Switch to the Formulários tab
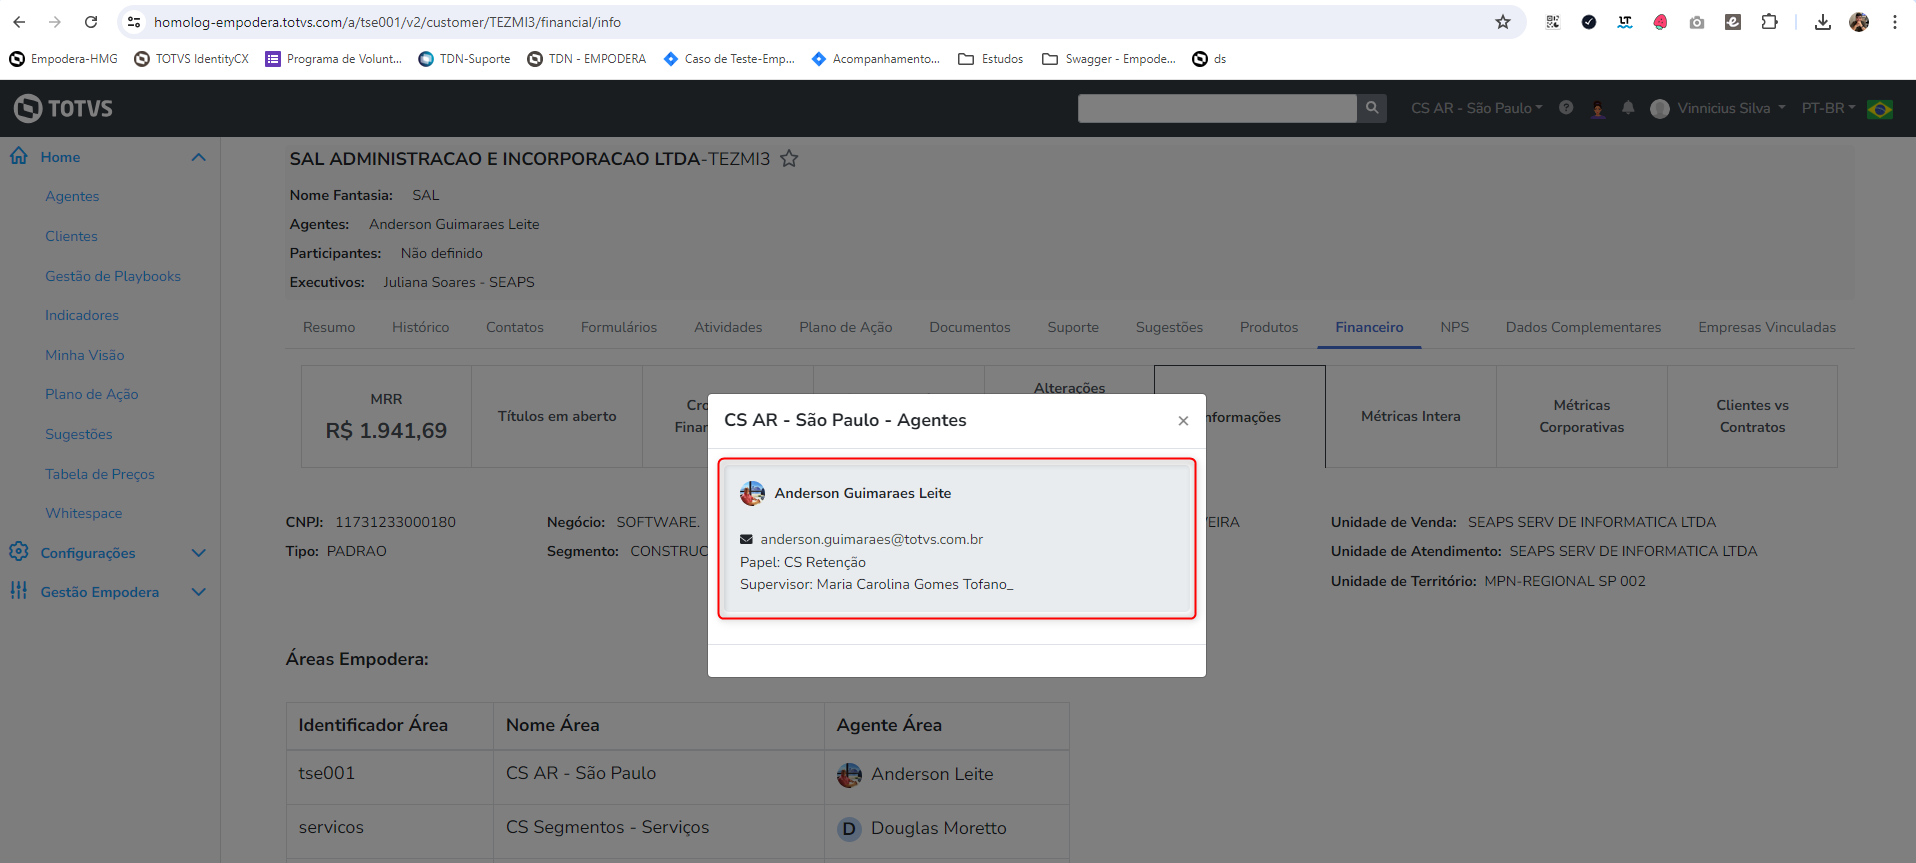Viewport: 1916px width, 863px height. coord(619,327)
